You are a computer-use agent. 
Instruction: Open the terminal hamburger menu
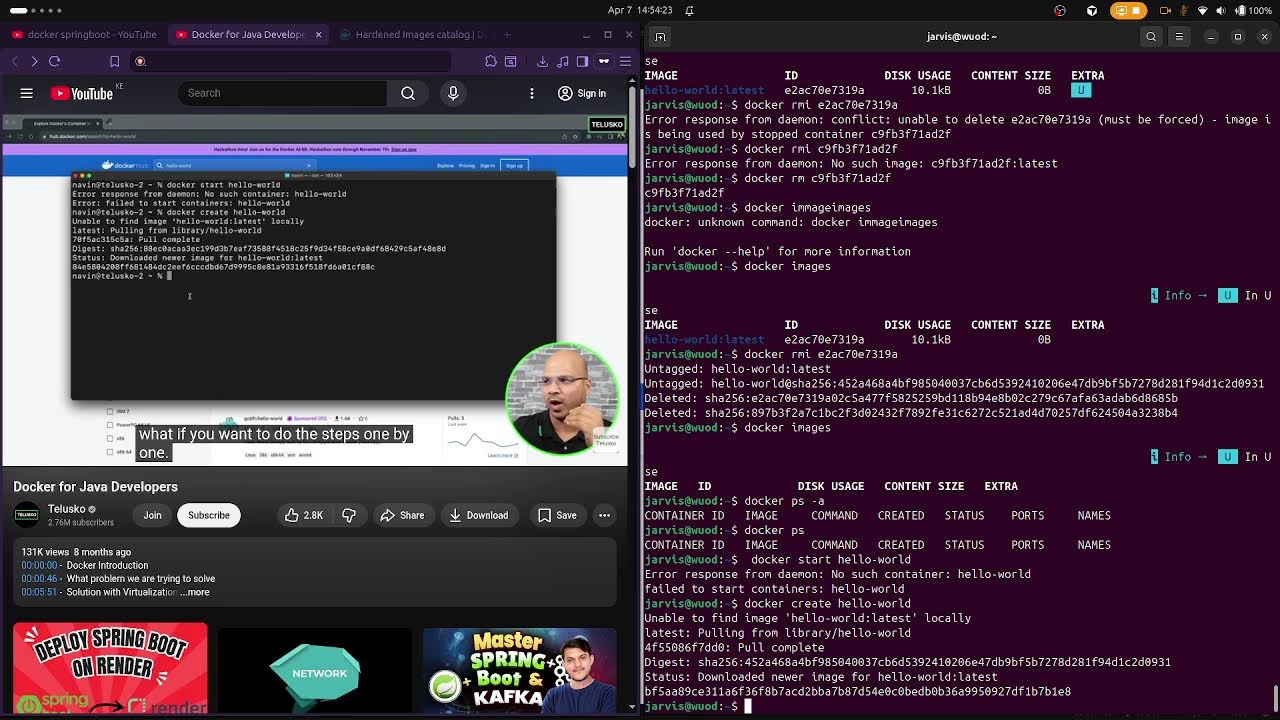click(1179, 36)
